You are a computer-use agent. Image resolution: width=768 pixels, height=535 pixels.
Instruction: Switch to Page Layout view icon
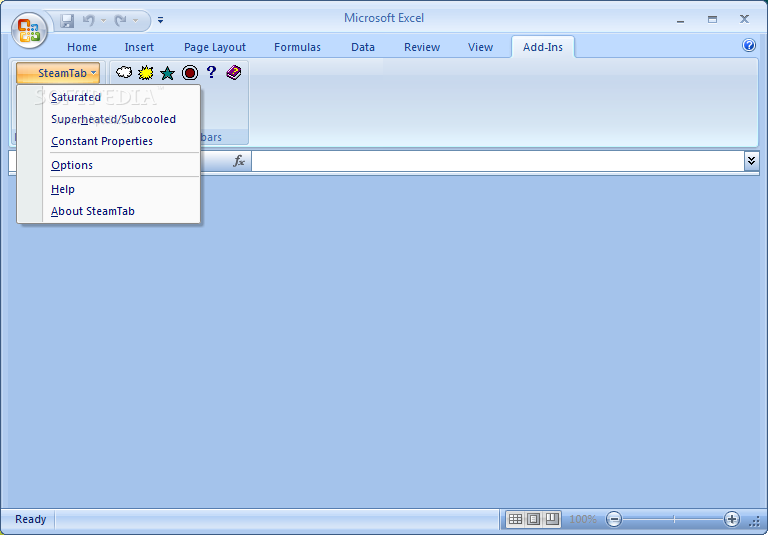click(x=533, y=519)
